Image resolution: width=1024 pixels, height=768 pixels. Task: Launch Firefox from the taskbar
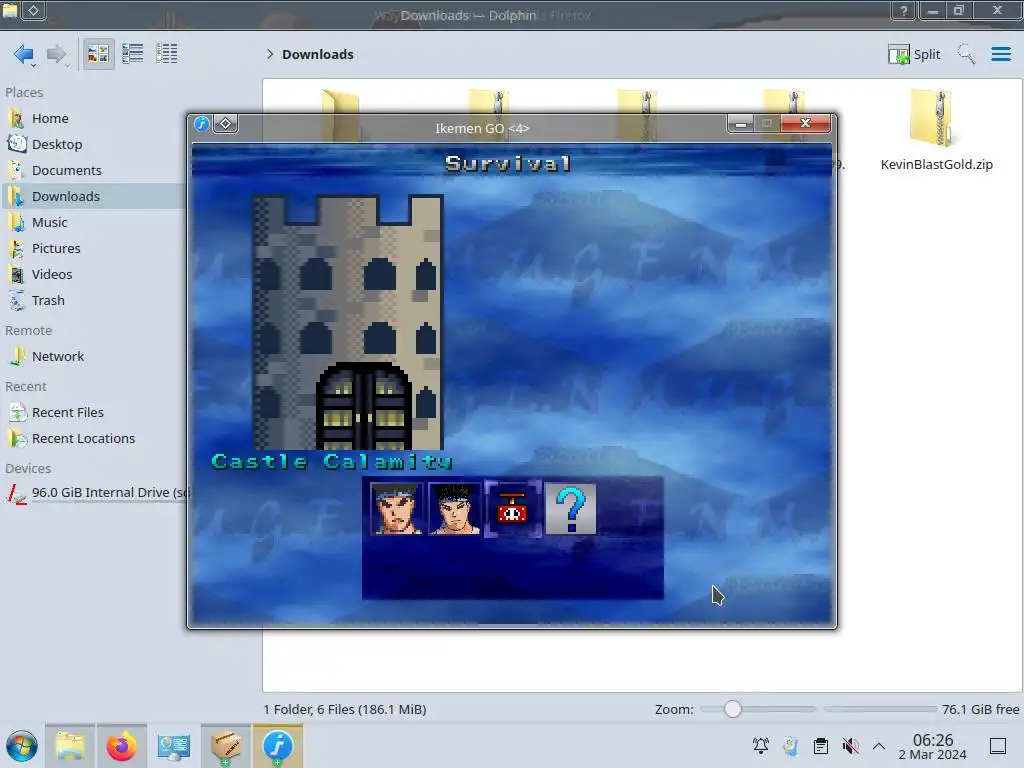click(121, 746)
